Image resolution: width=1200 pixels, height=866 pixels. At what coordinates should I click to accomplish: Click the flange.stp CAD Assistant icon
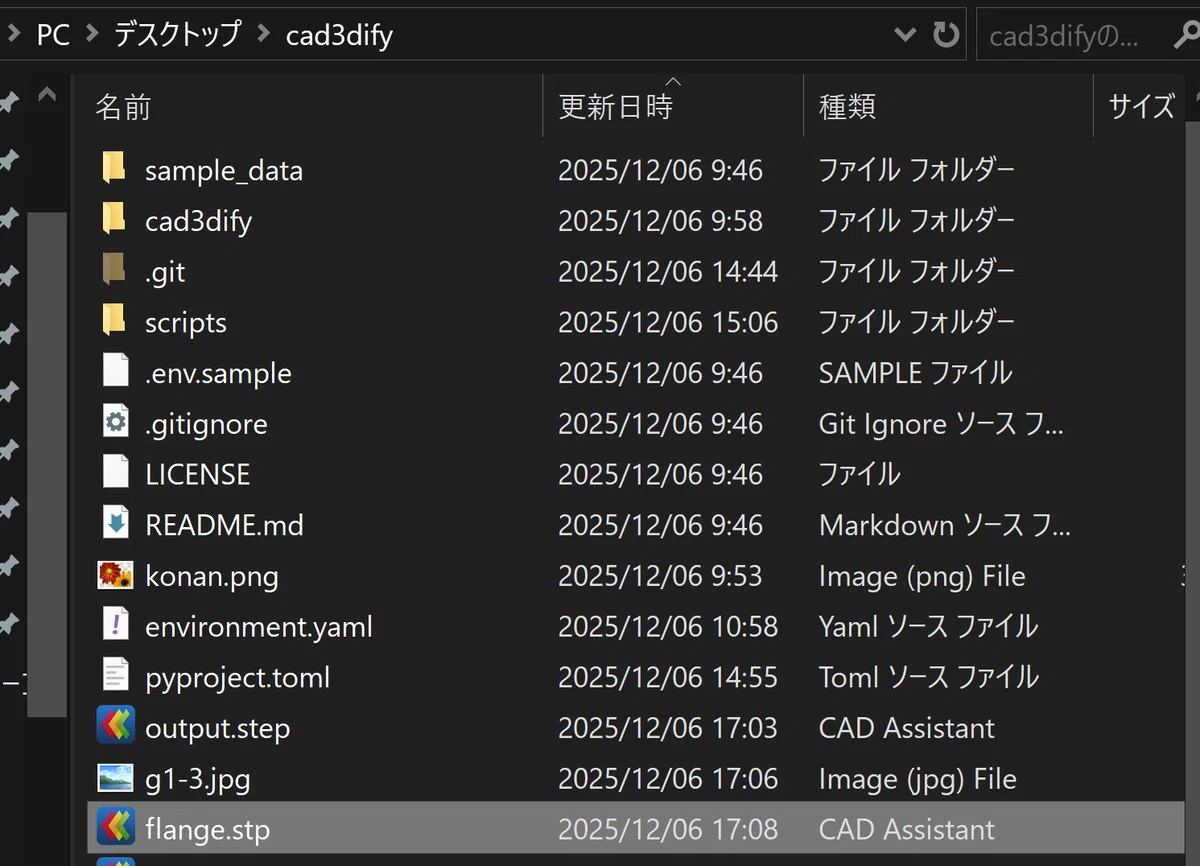pos(116,828)
